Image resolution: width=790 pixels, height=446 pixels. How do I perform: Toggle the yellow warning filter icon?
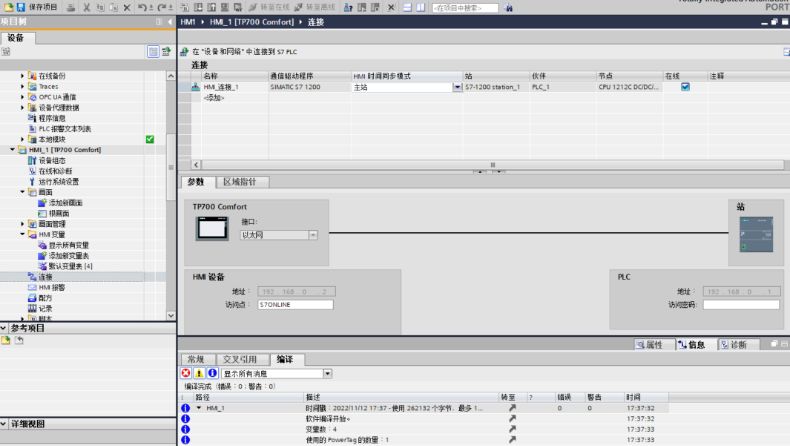pos(199,373)
